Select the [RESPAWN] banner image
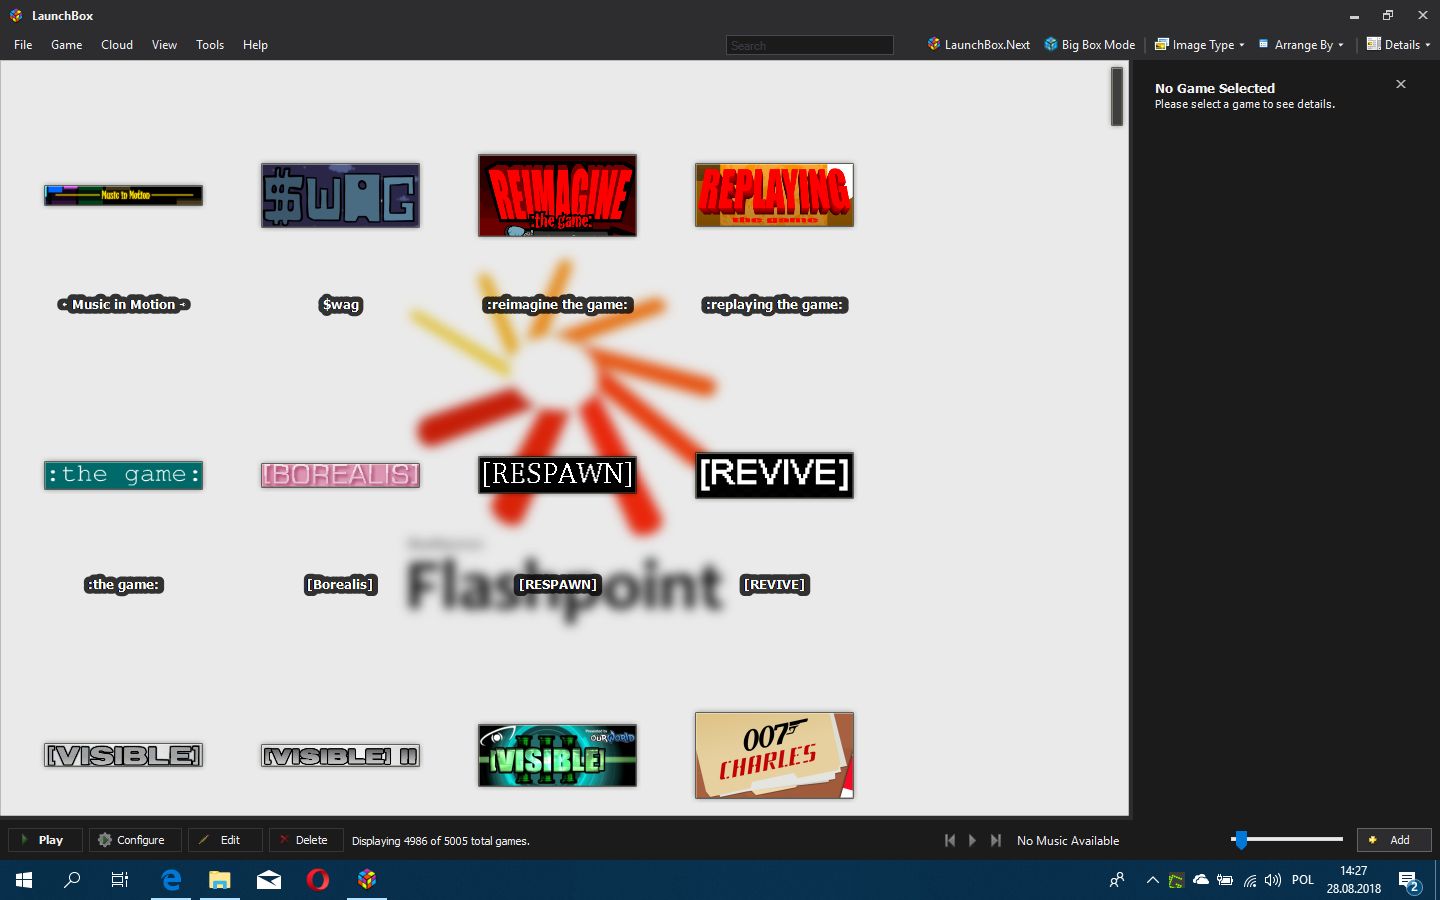 (x=557, y=475)
